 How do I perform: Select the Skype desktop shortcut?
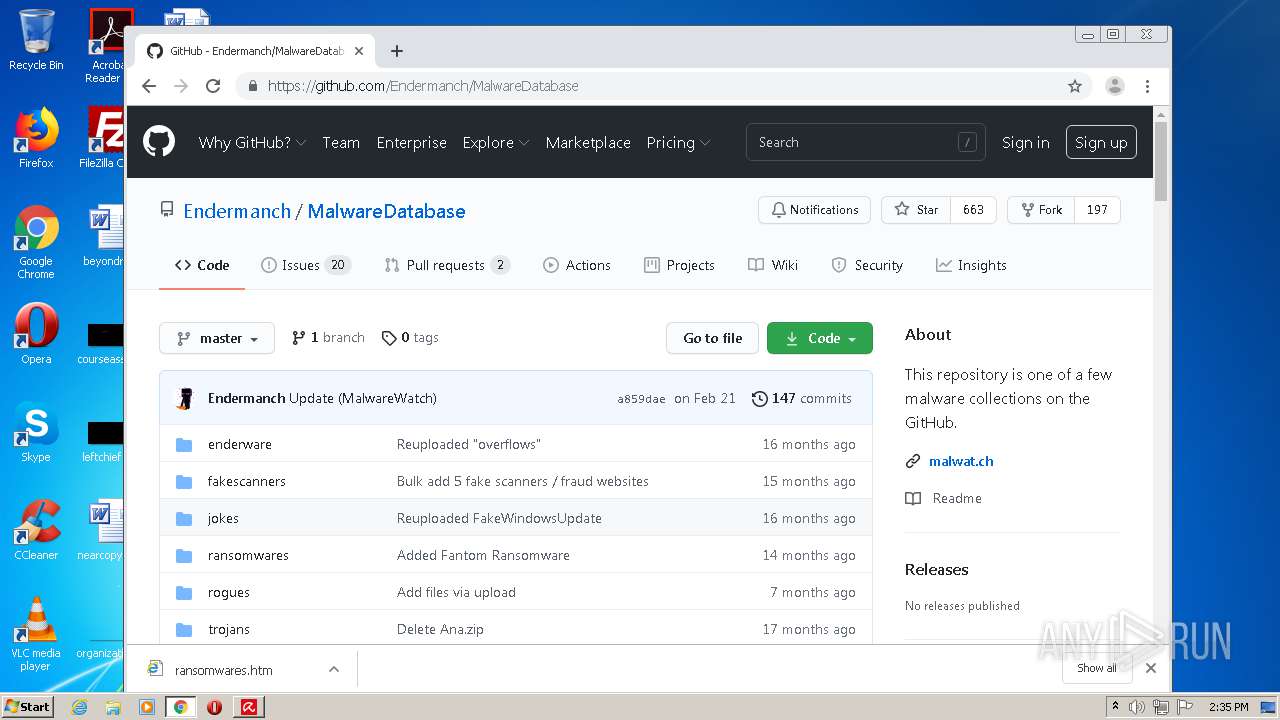point(36,432)
